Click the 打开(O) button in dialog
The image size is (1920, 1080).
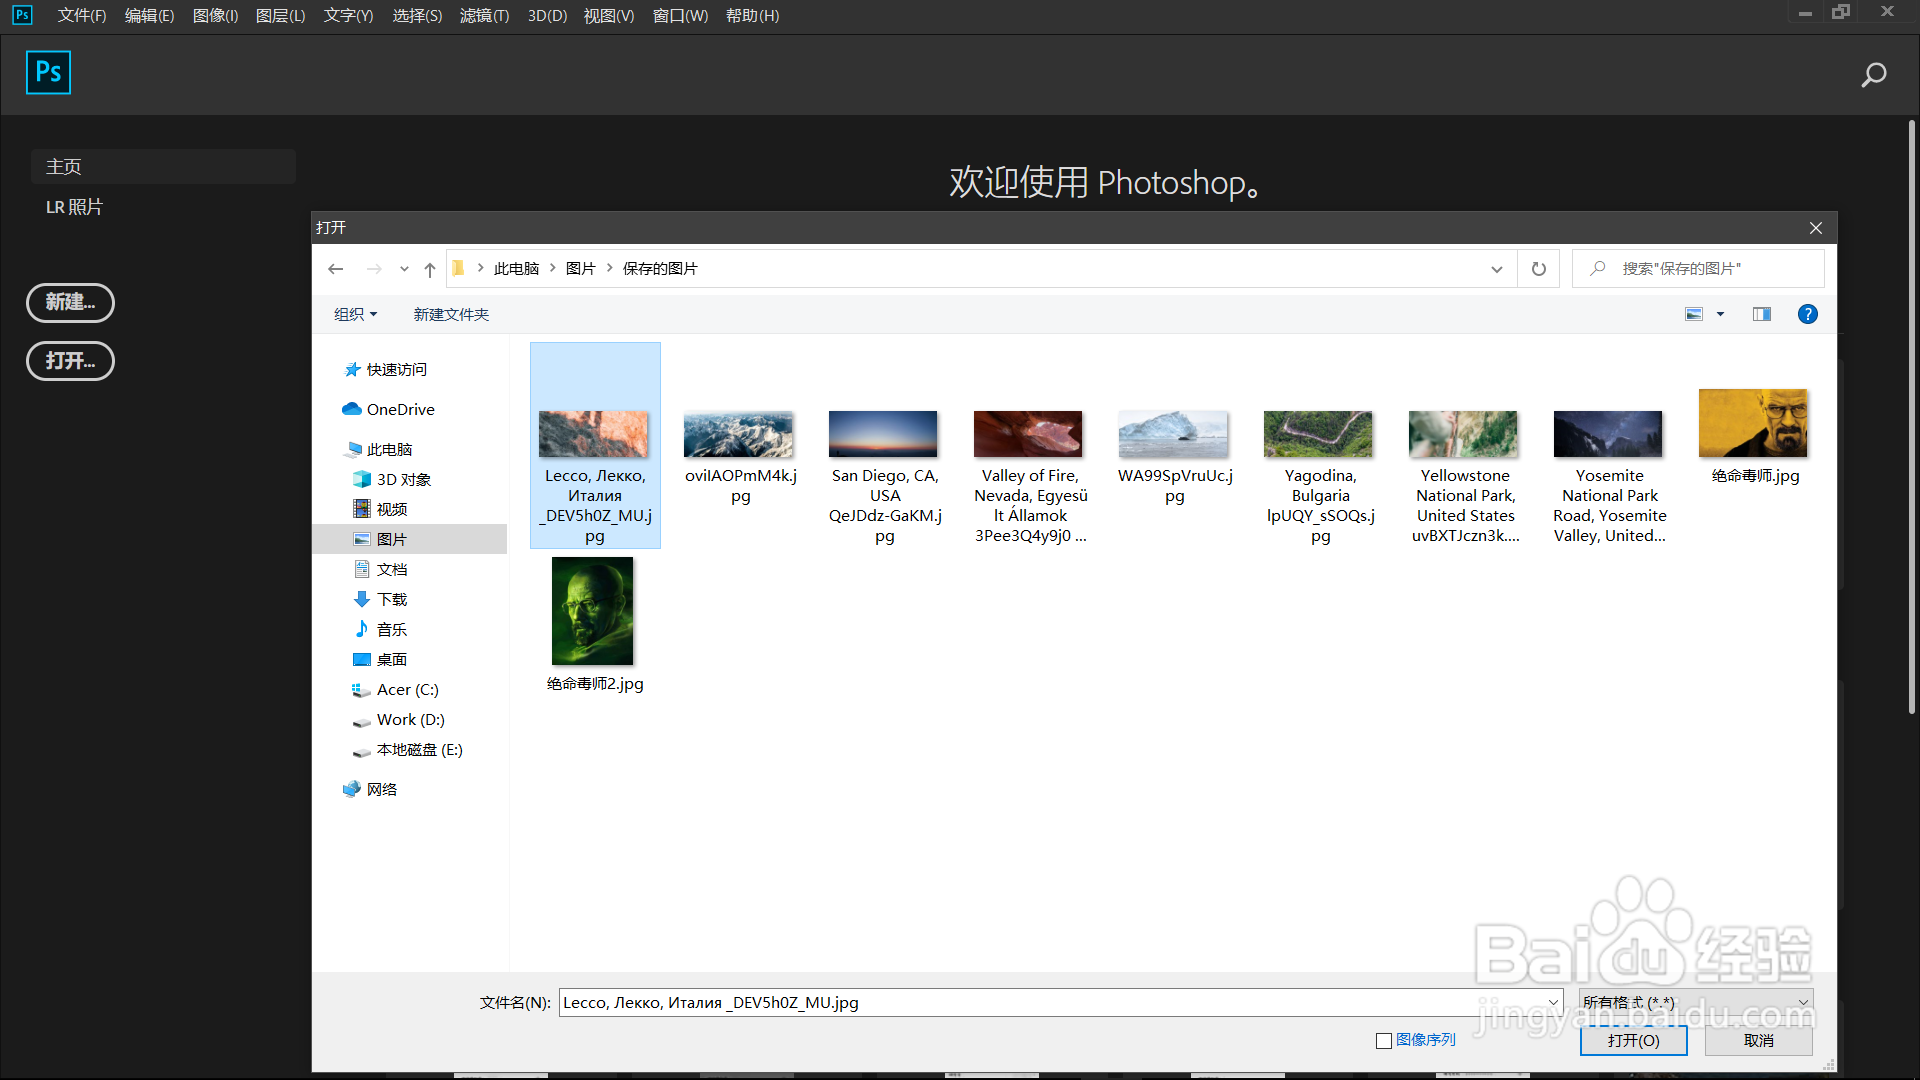(1633, 1040)
